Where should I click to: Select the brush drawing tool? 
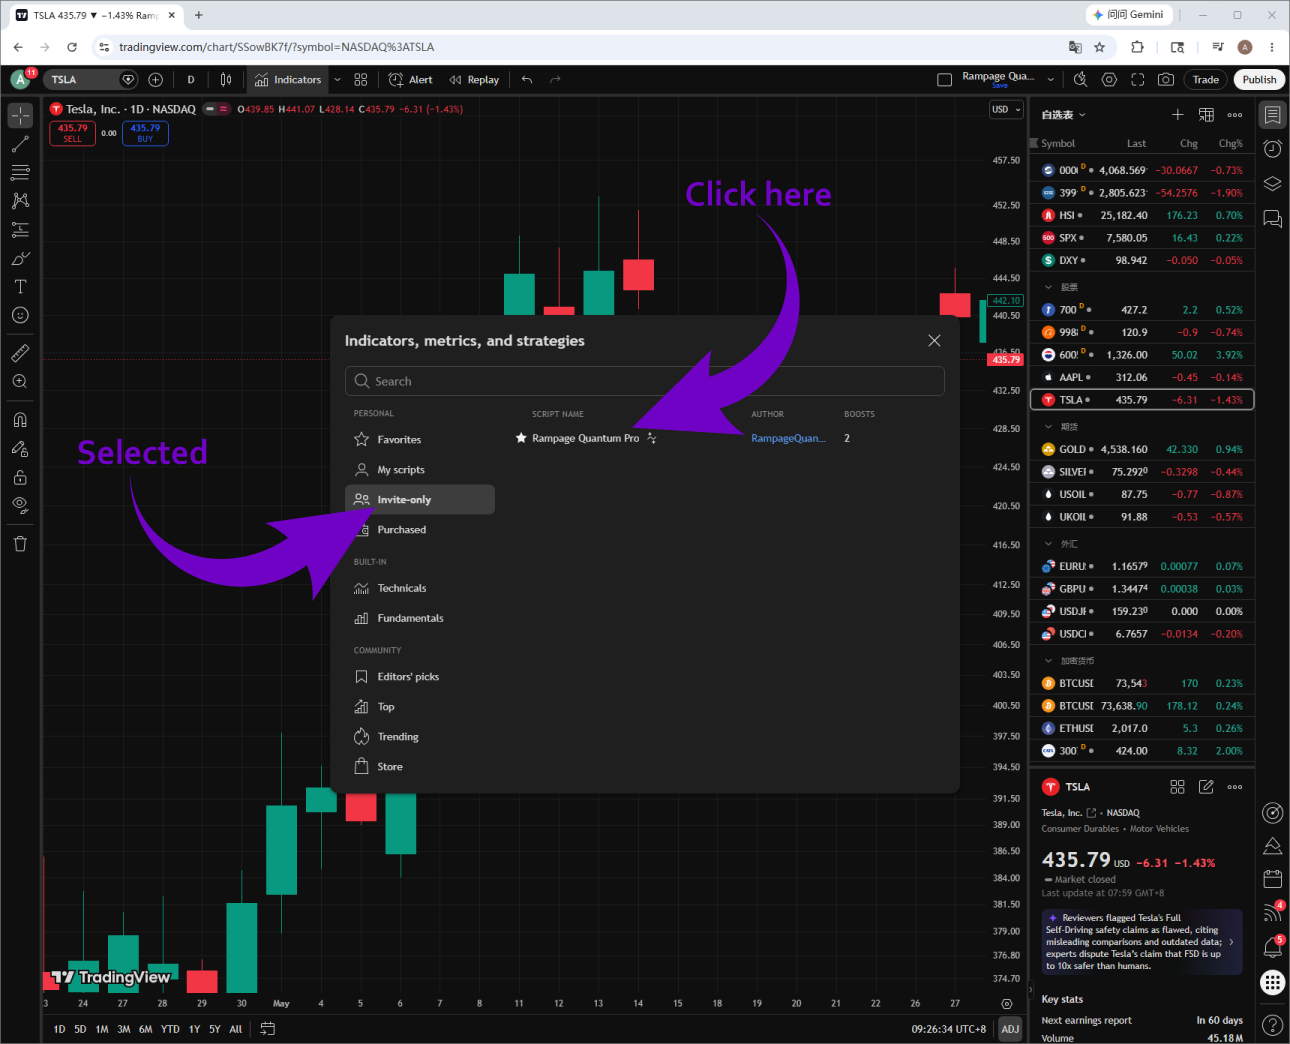coord(20,258)
